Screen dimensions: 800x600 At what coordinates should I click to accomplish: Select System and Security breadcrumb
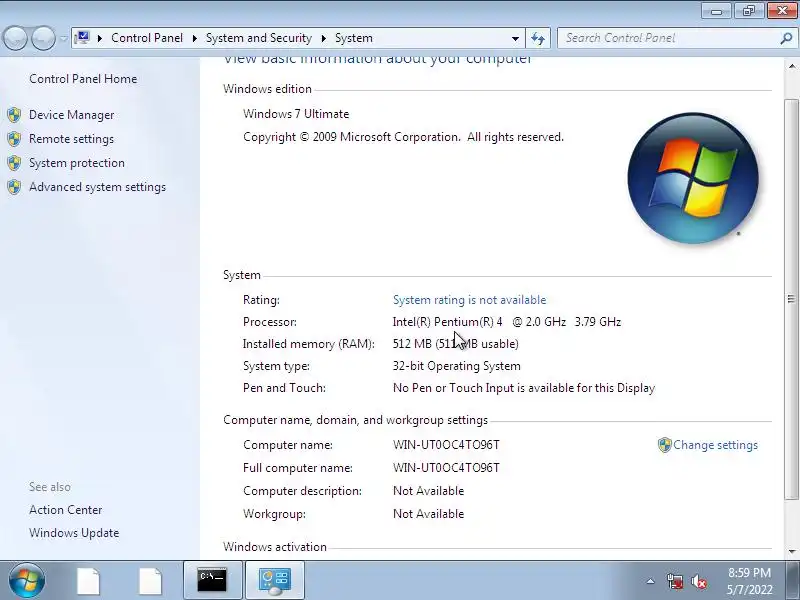tap(259, 38)
